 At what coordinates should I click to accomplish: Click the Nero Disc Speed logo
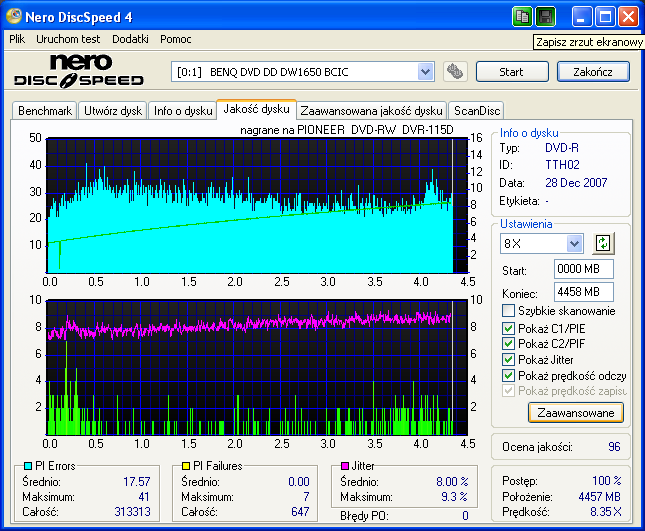click(x=79, y=71)
